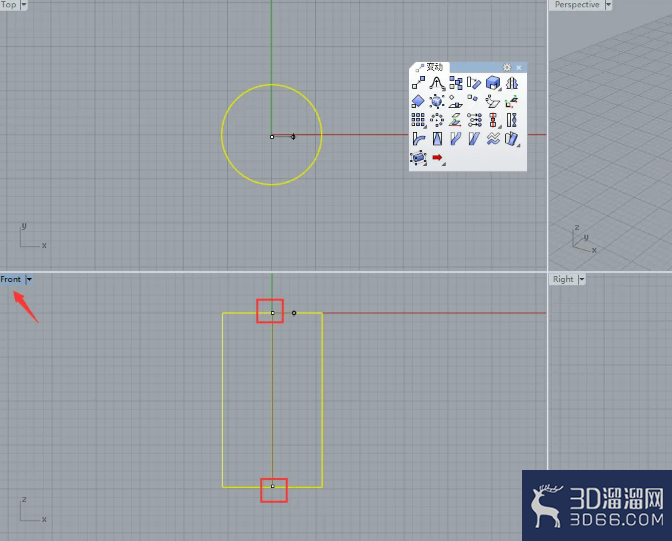Open the Right viewport dropdown arrow
Screen dimensions: 672x541
(582, 280)
